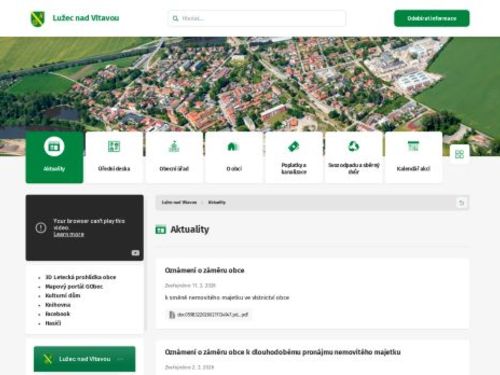Click the Úřední deska board icon

[x=114, y=146]
